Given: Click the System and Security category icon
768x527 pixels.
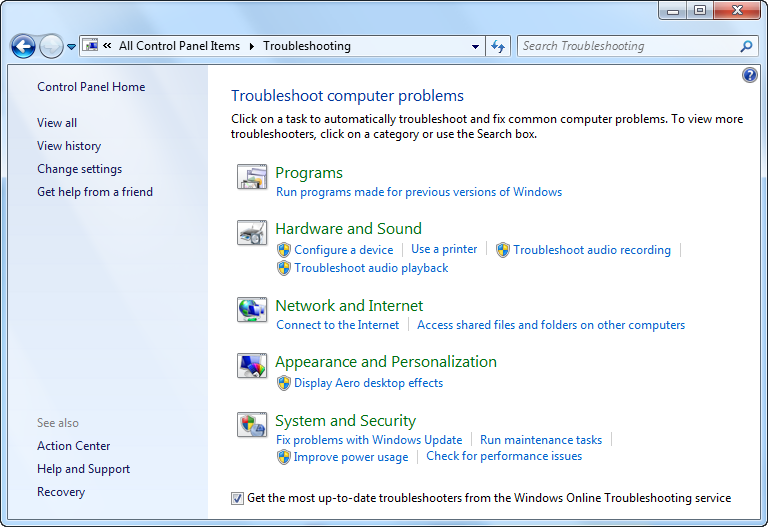Looking at the screenshot, I should click(x=251, y=425).
